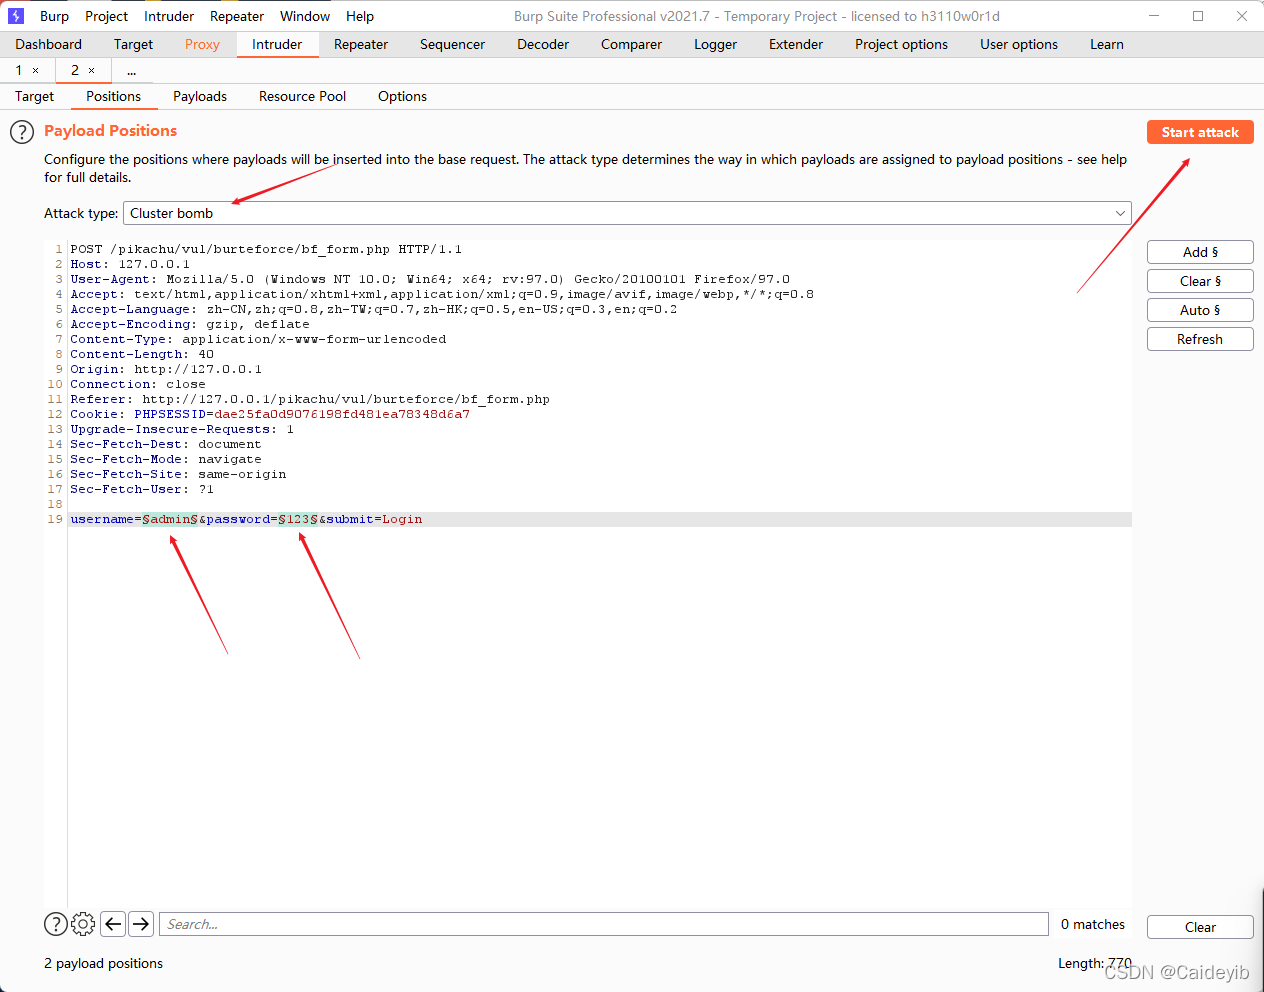Maximize the Burp Suite window

pyautogui.click(x=1198, y=16)
